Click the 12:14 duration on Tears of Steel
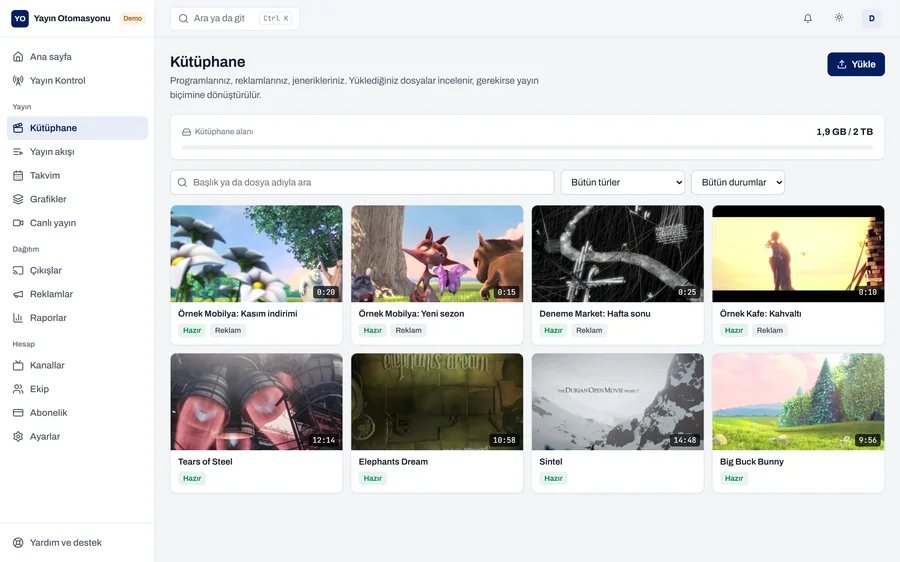This screenshot has height=562, width=900. 324,440
